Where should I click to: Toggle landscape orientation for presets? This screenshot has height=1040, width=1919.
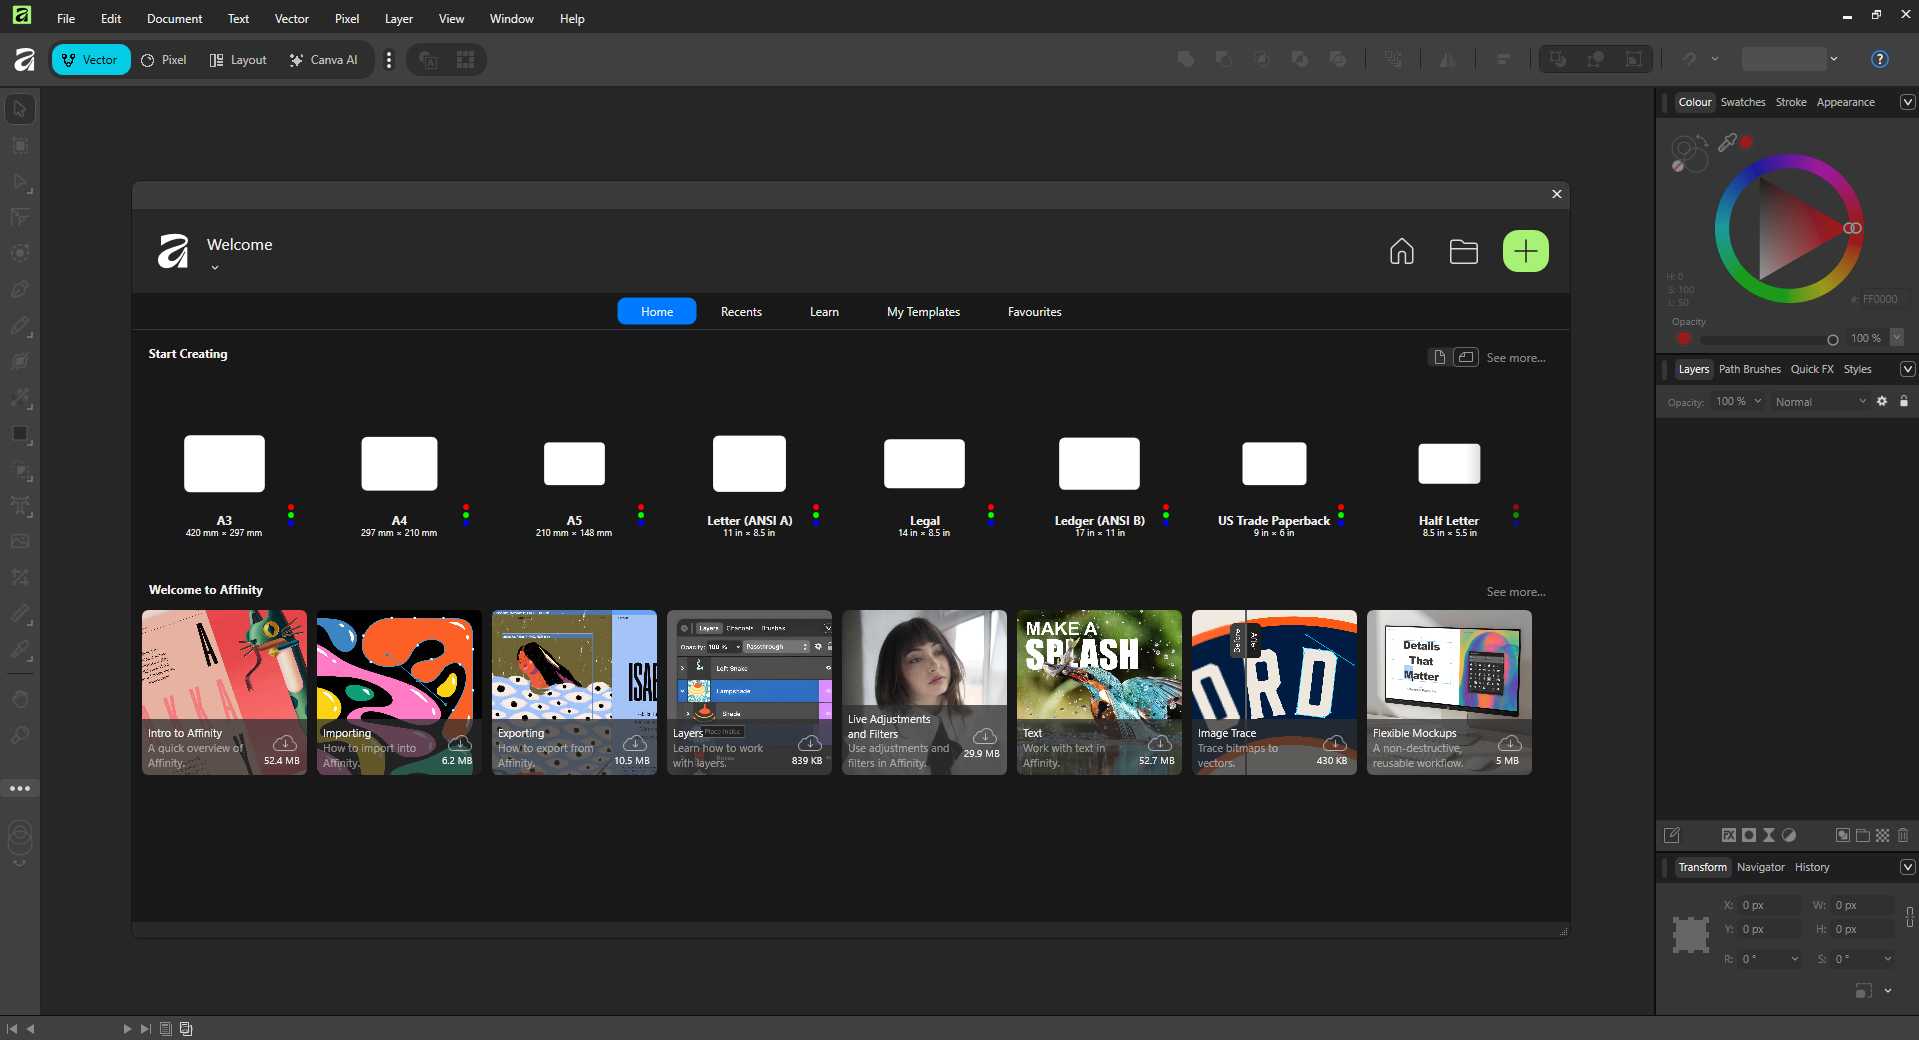click(1466, 357)
